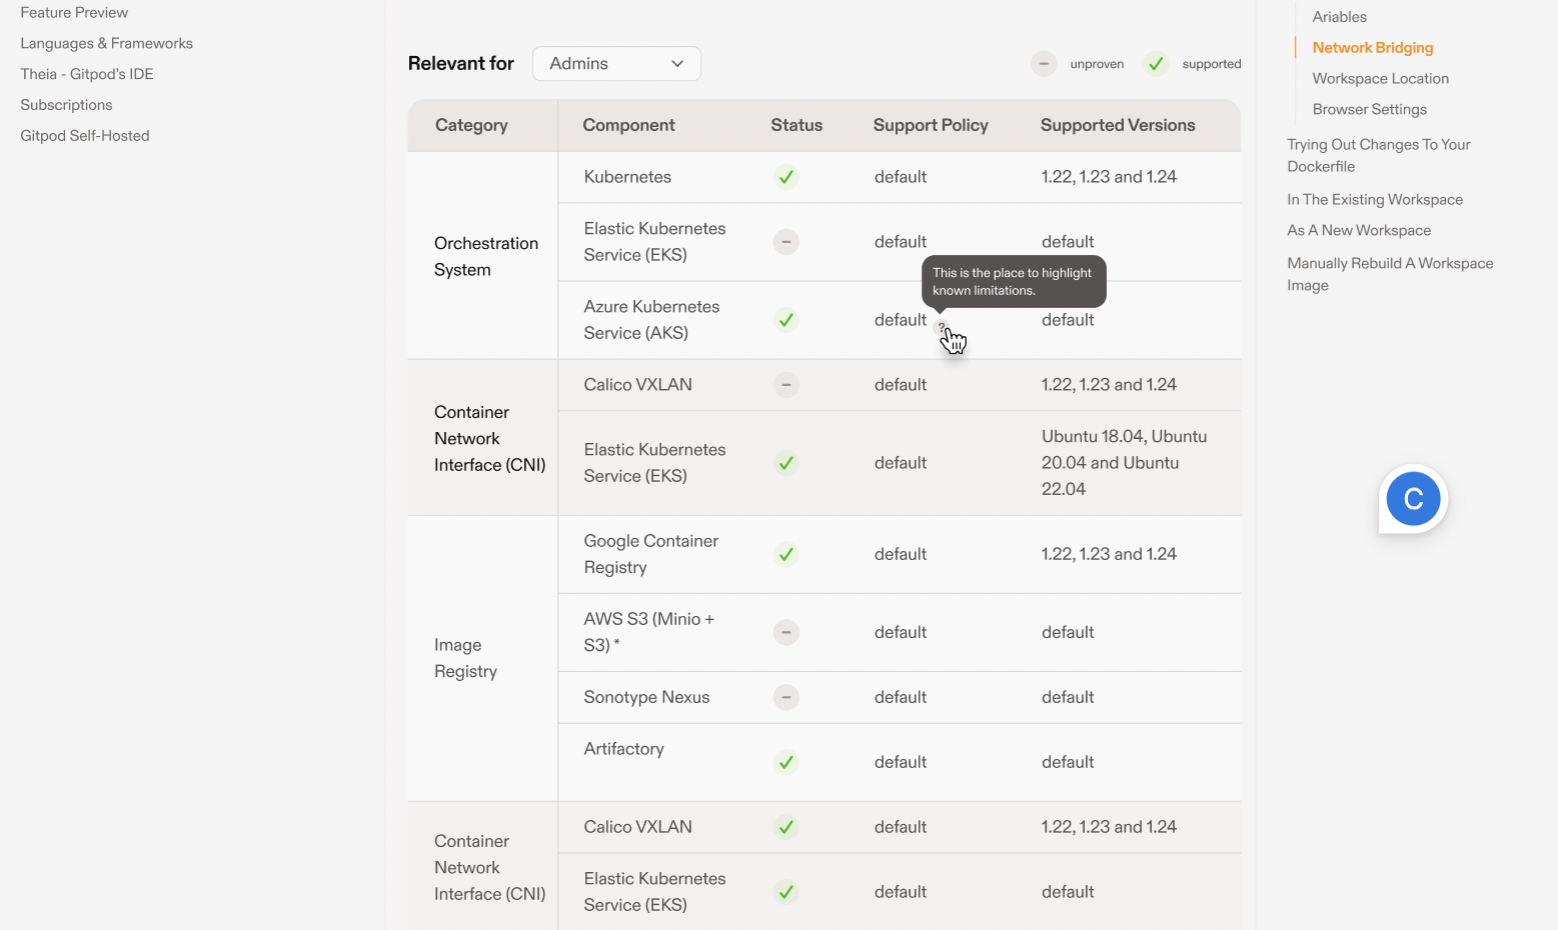Click the supported legend checkmark icon
The image size is (1558, 930).
click(1155, 64)
